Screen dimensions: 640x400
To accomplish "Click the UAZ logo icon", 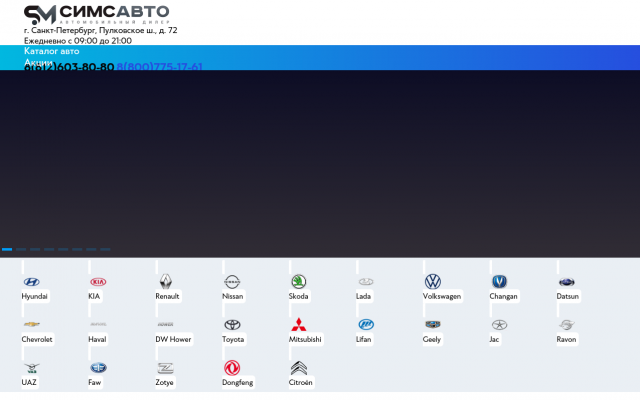I will point(31,368).
